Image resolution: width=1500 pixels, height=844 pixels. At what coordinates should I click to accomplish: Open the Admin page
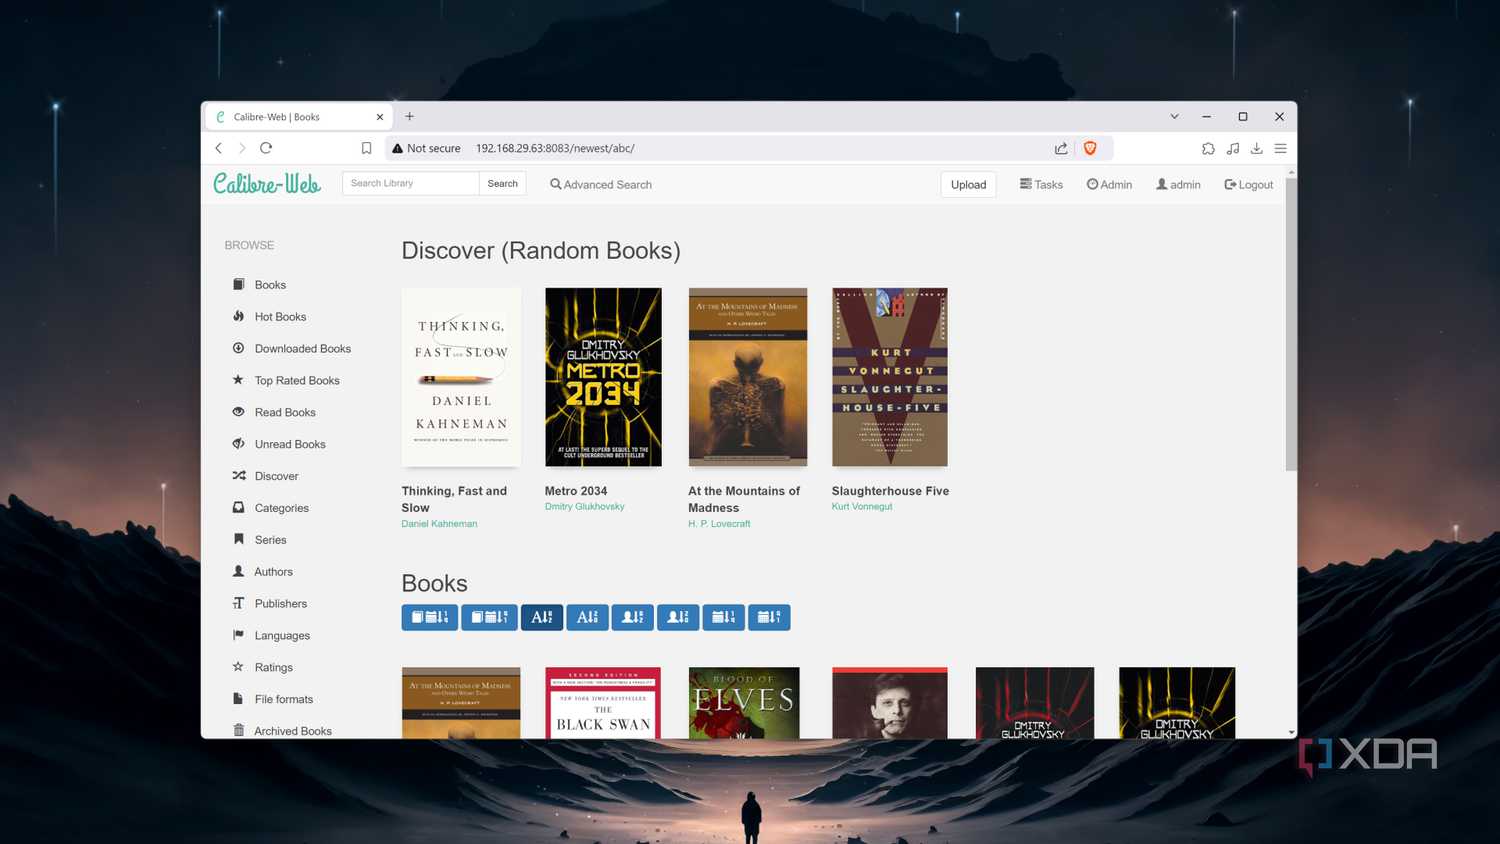tap(1109, 185)
